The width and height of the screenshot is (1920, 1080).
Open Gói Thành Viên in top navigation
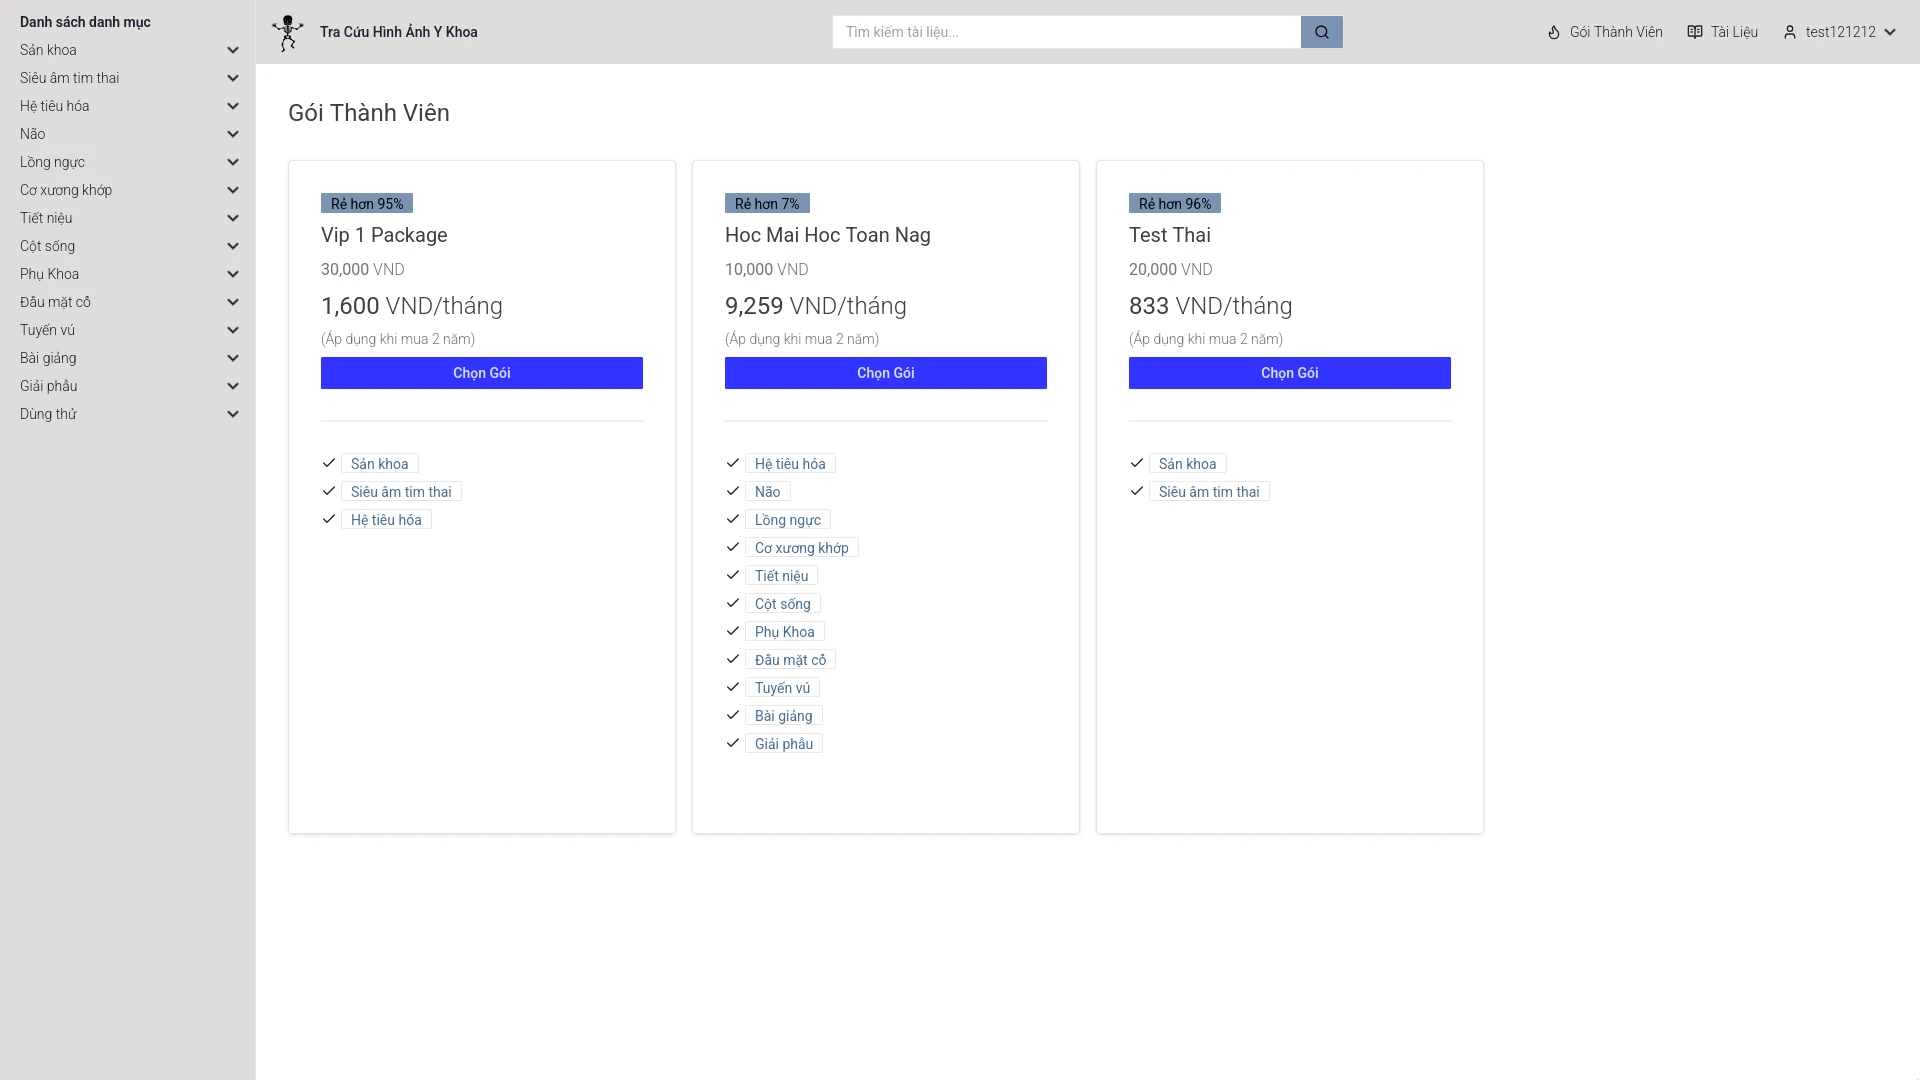coord(1615,32)
